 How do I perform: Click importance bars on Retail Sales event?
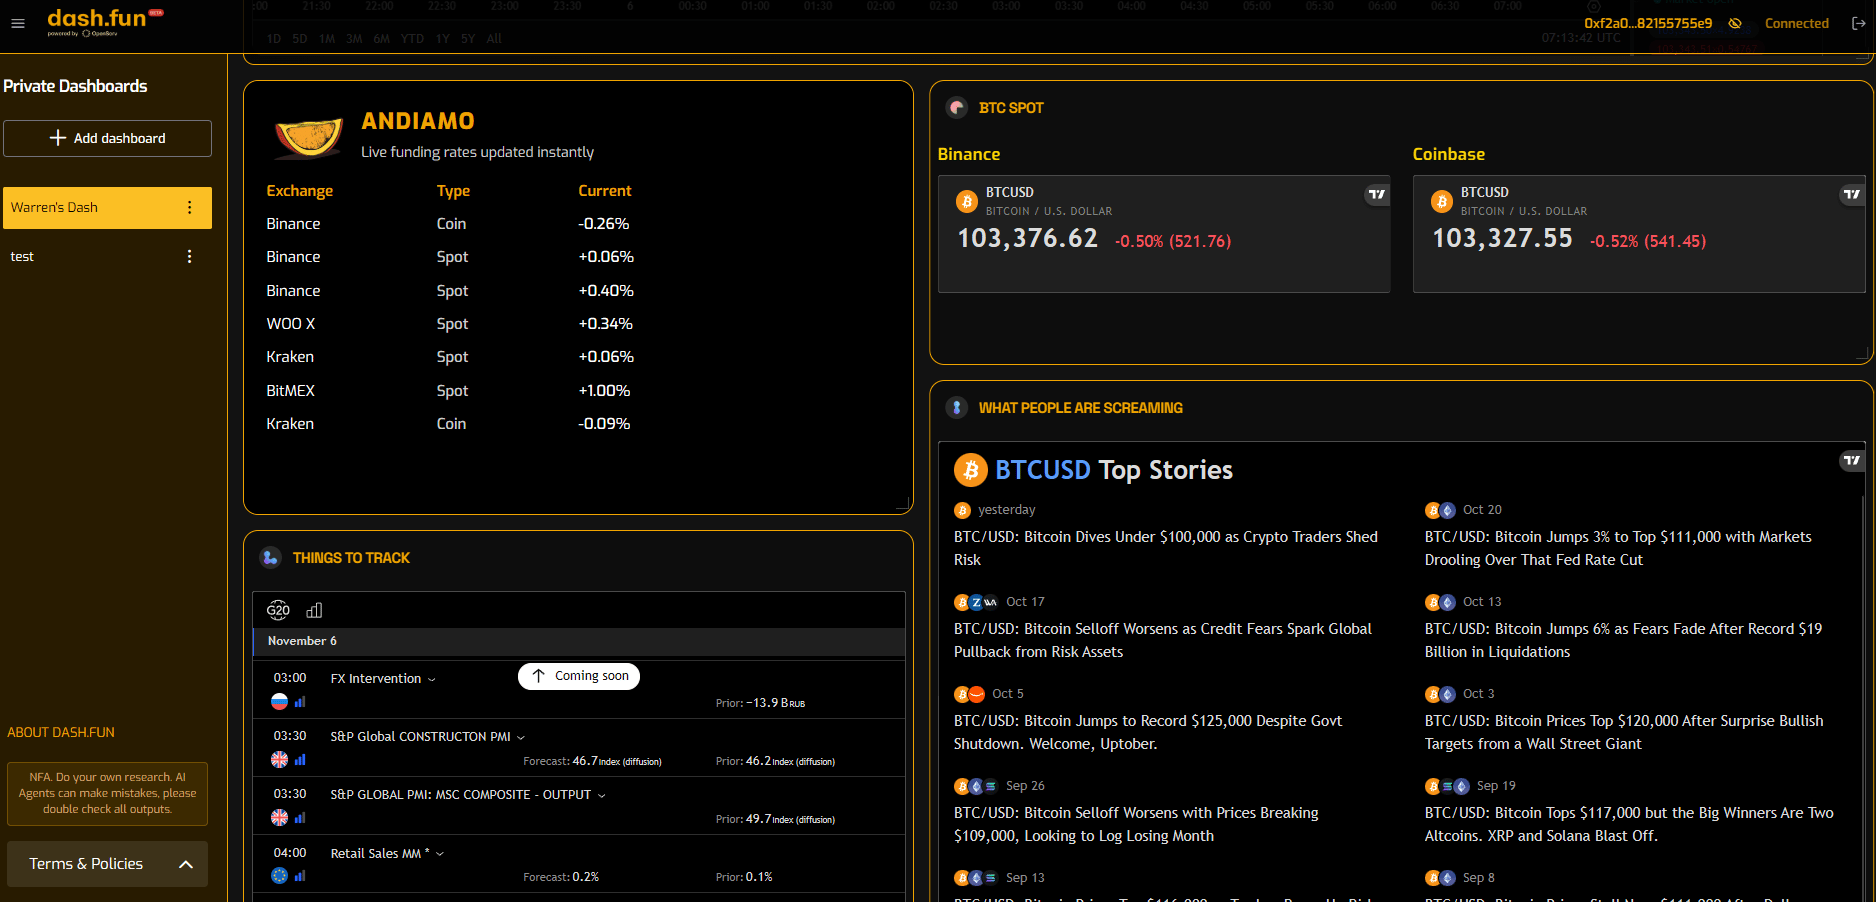click(x=300, y=876)
